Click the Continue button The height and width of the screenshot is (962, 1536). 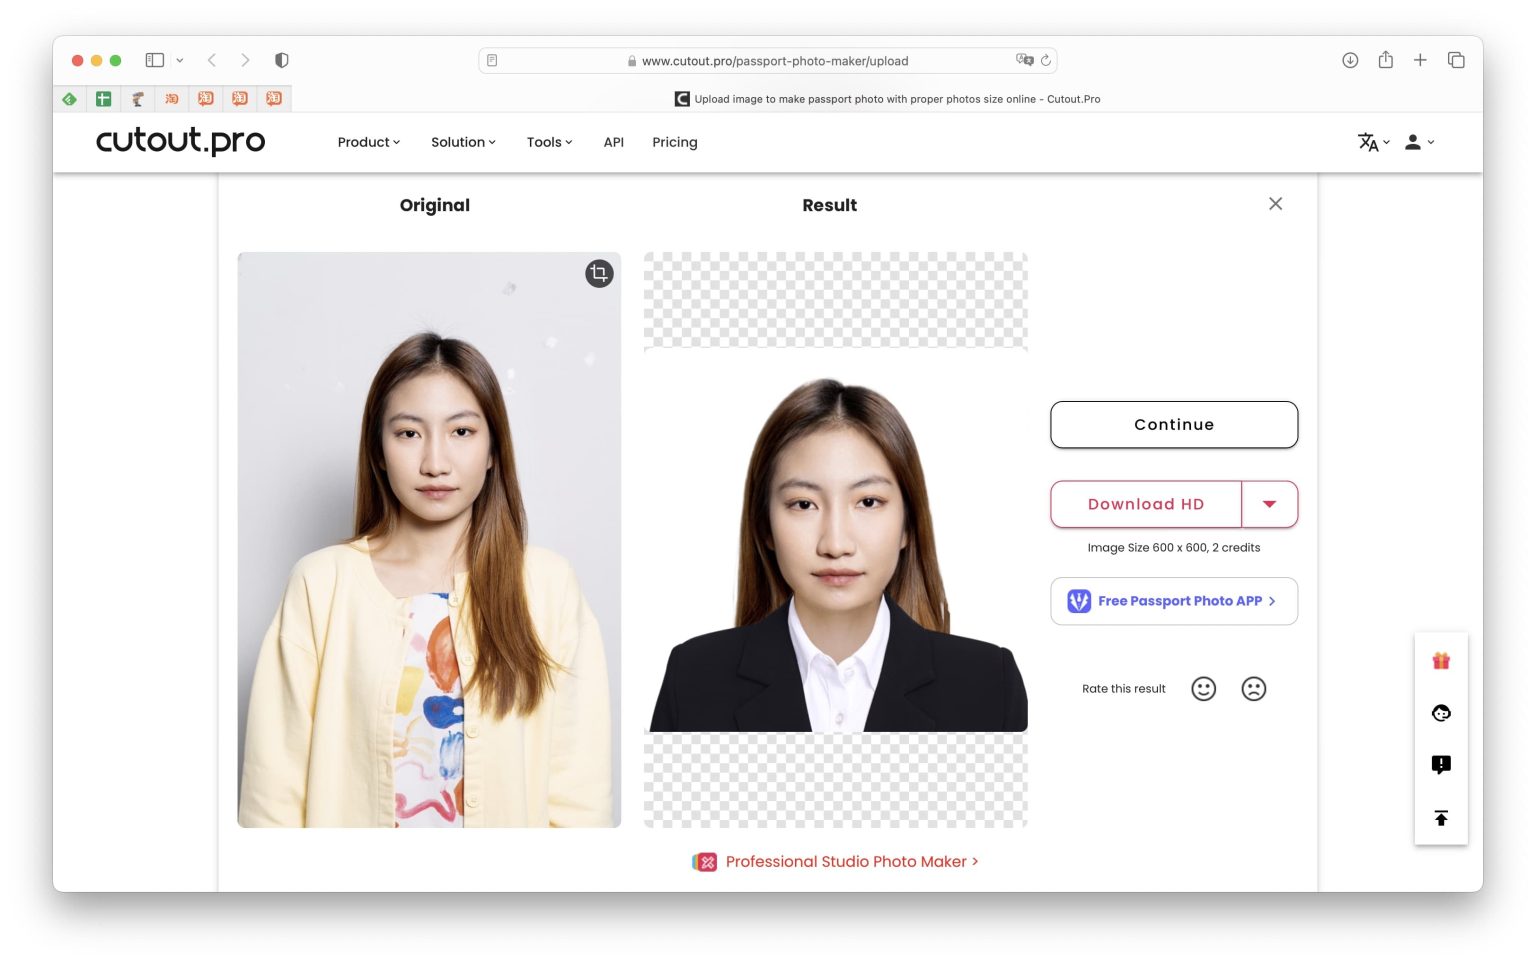(1173, 424)
